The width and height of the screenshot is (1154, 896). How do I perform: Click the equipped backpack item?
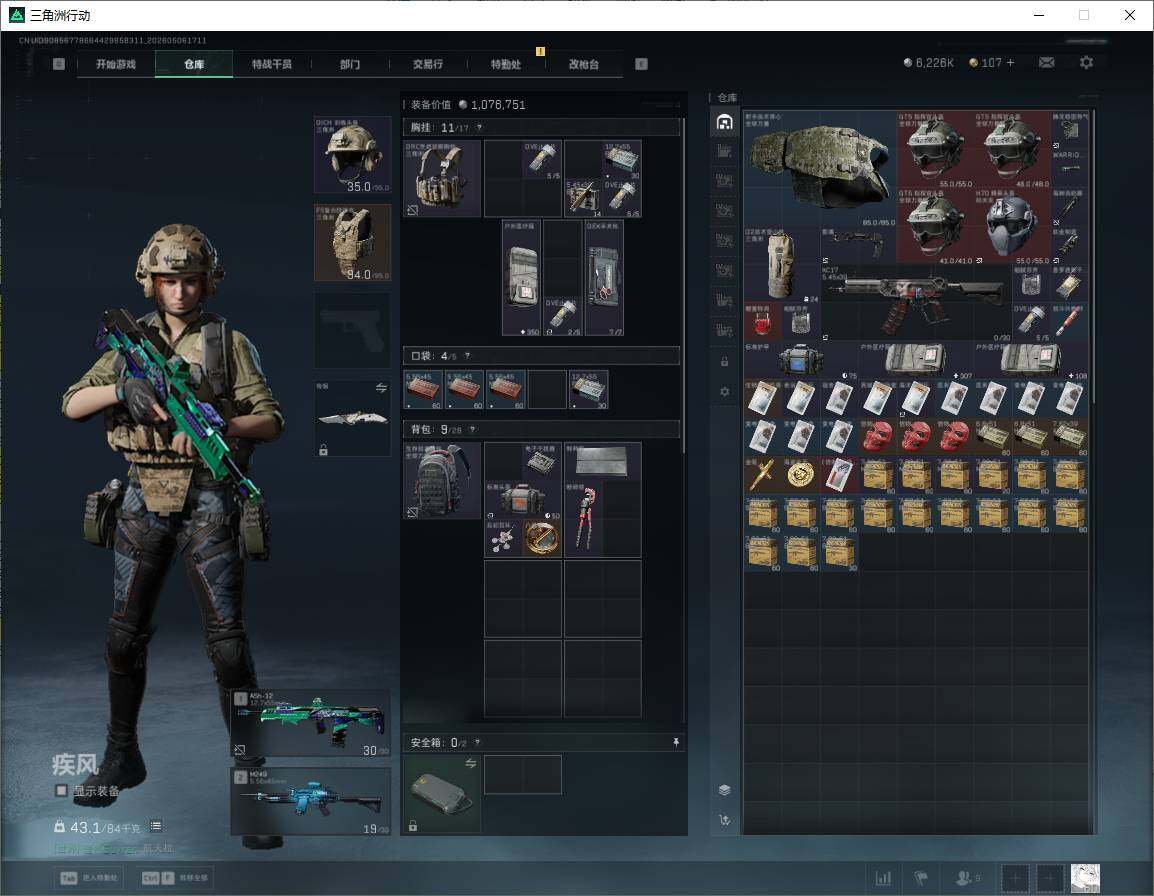[442, 480]
